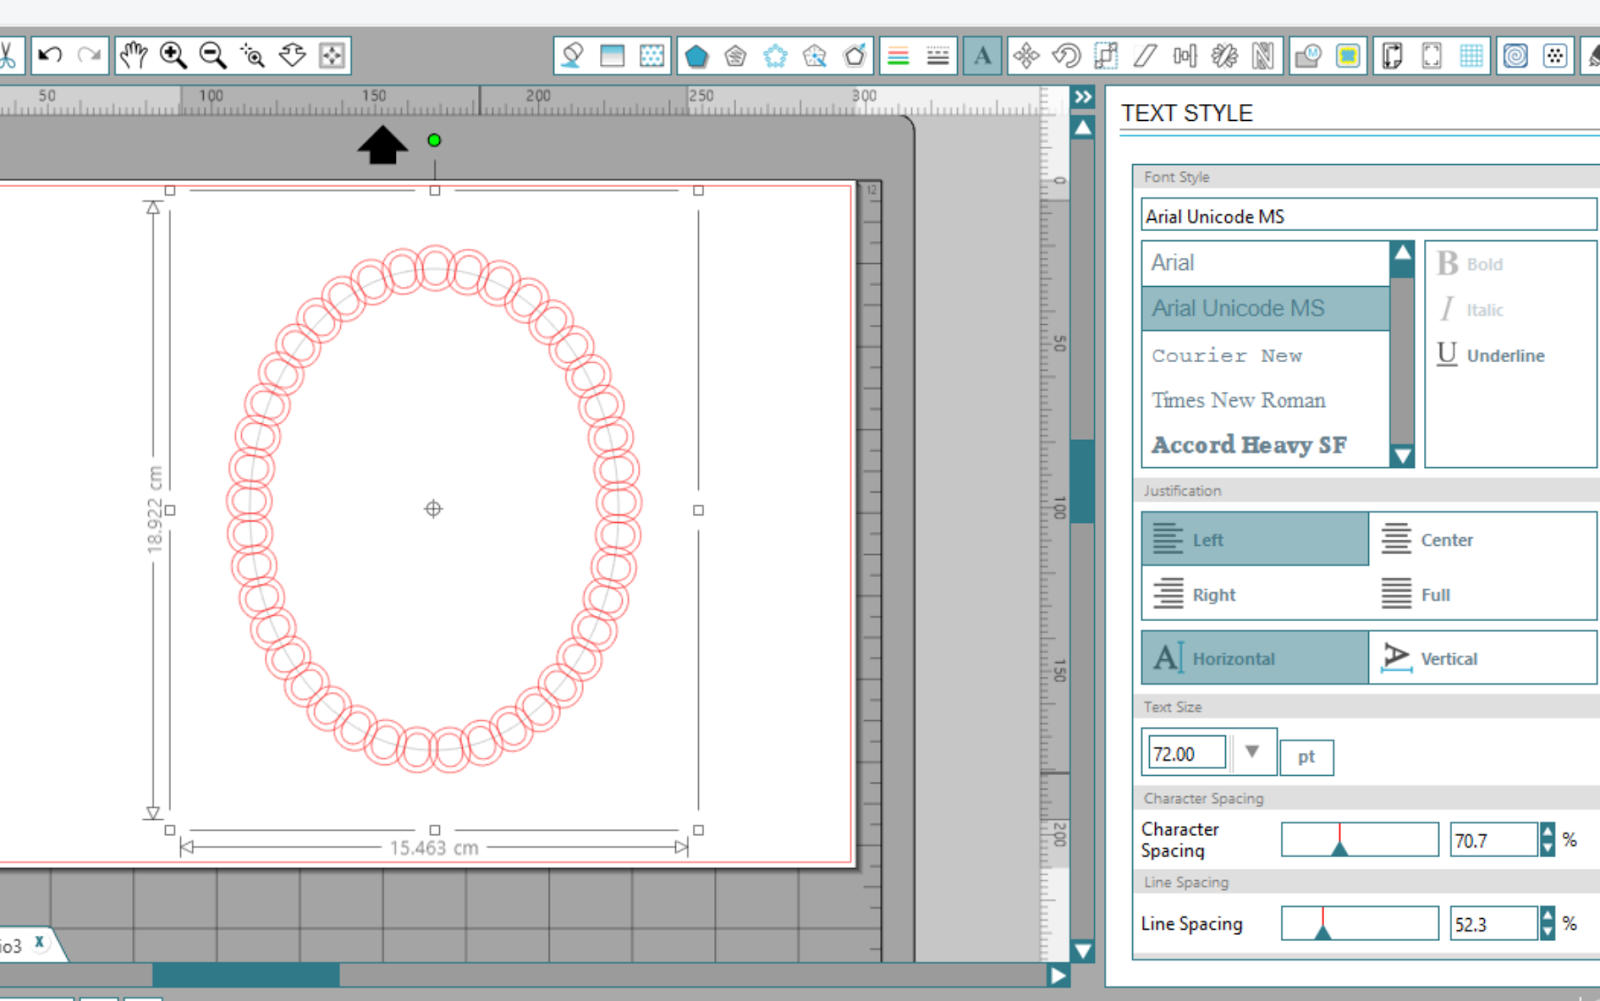Open the Fill Gradient panel
Image resolution: width=1600 pixels, height=1001 pixels.
point(612,55)
